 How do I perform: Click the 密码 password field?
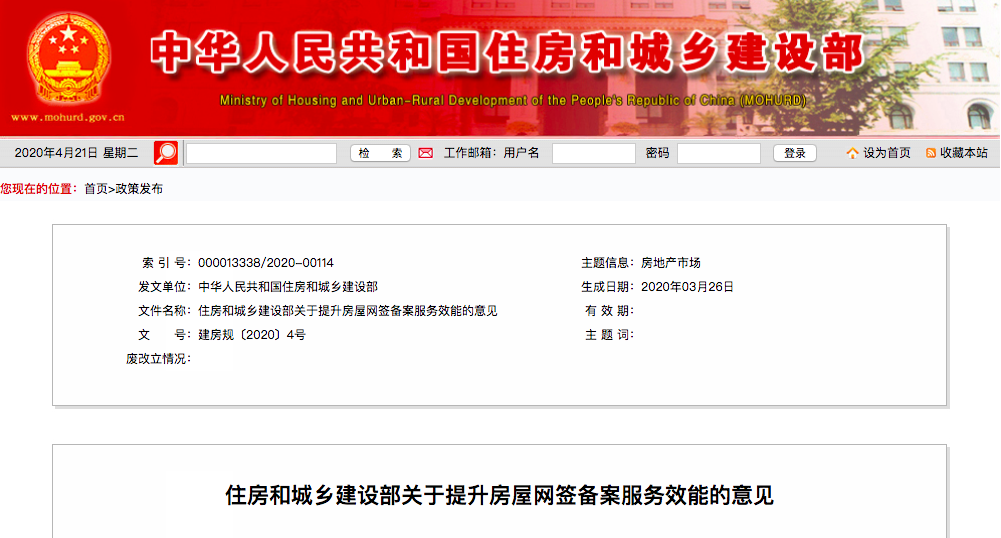718,153
